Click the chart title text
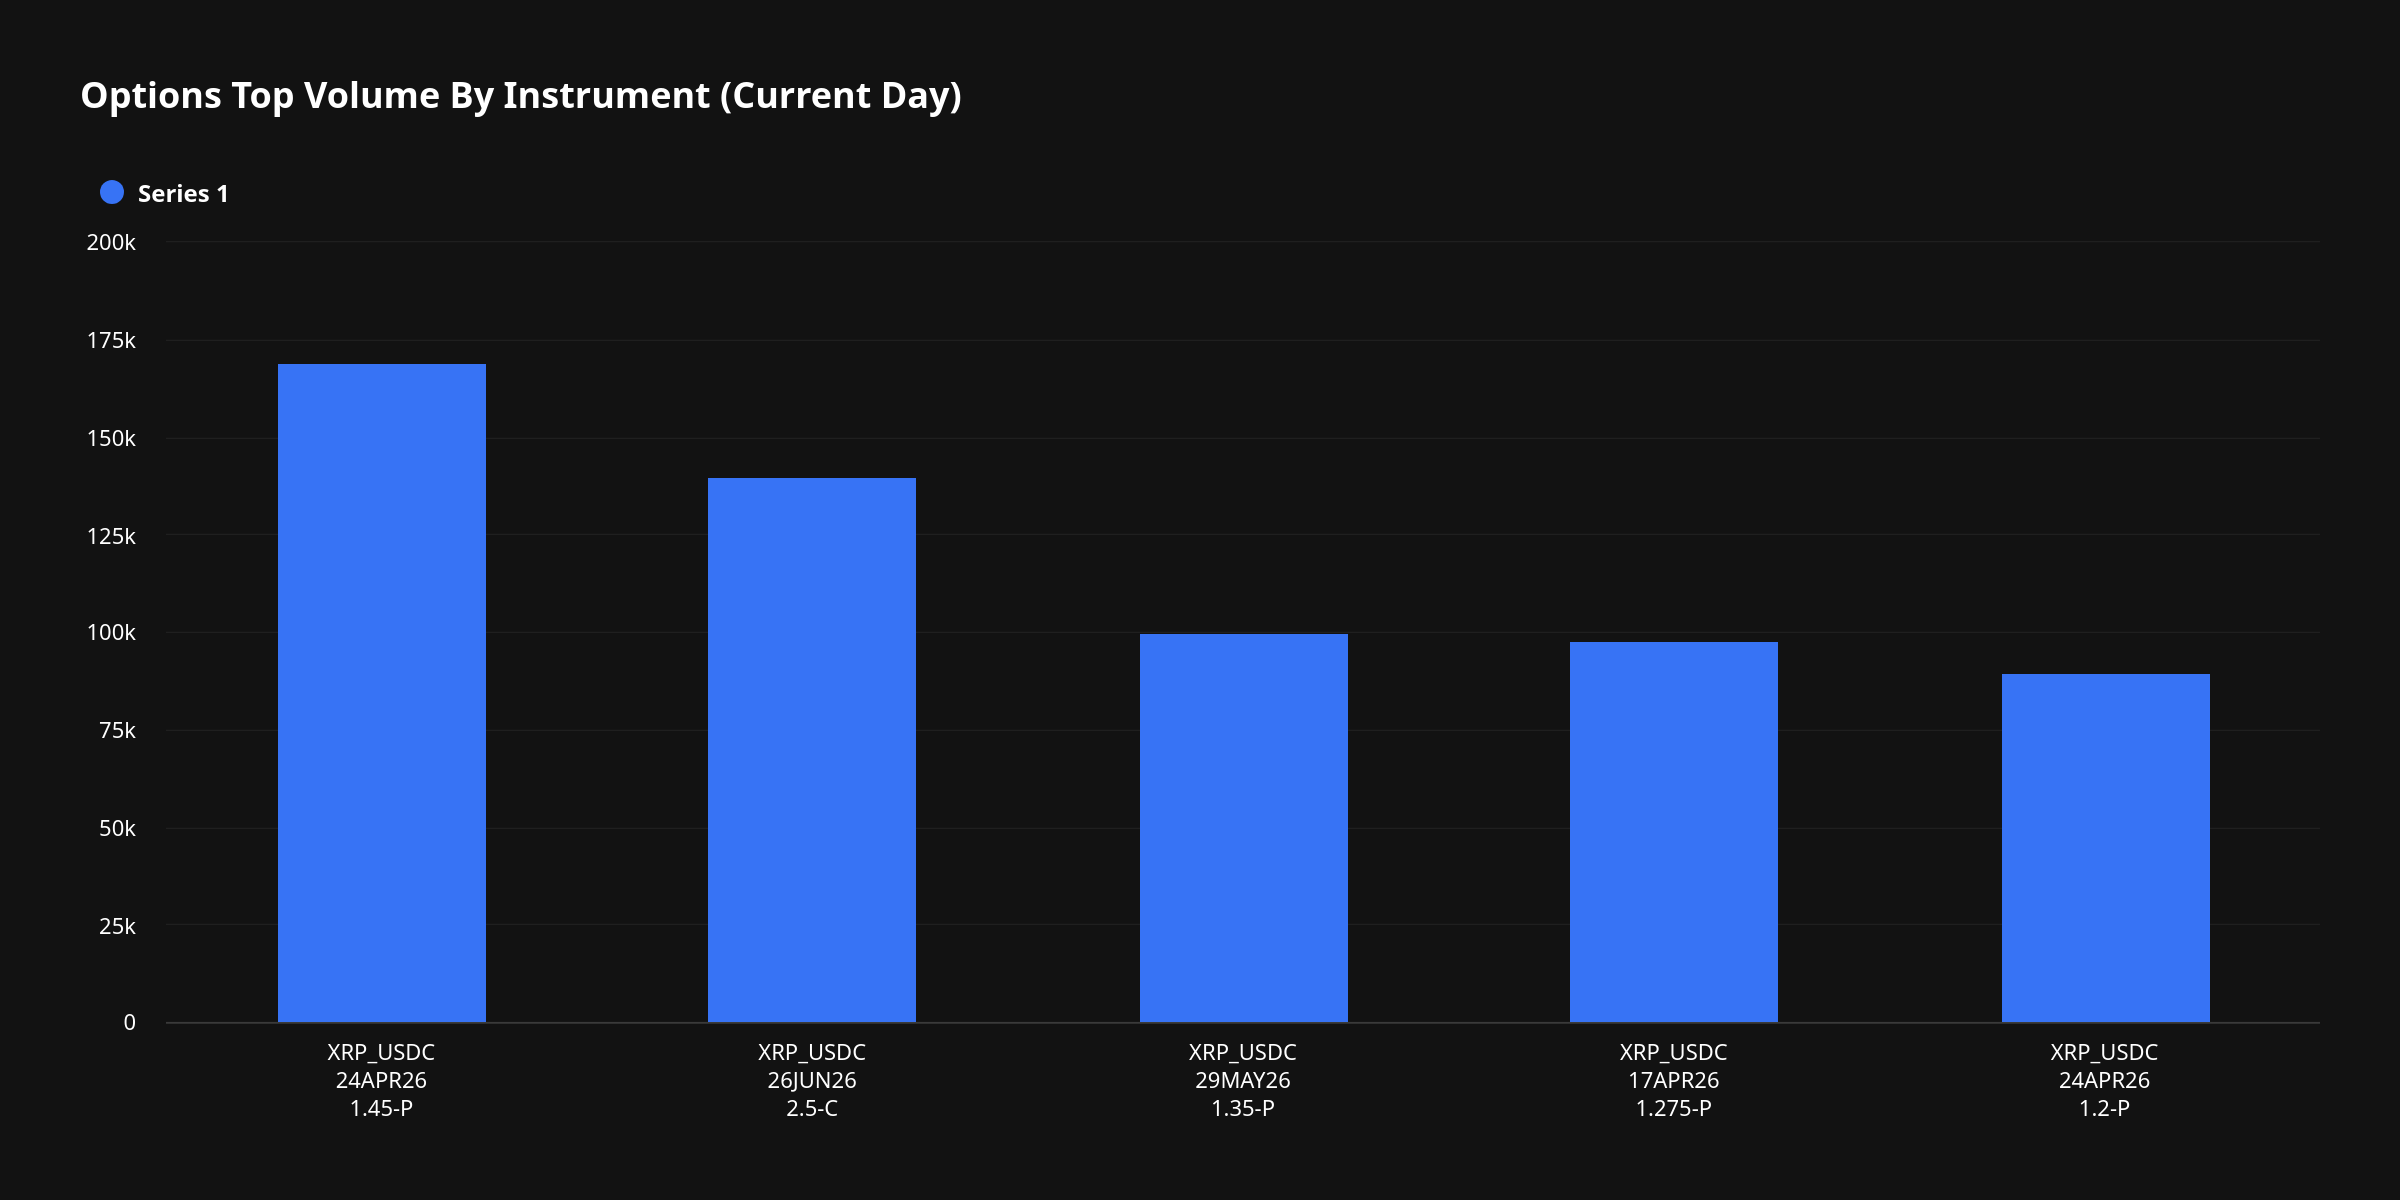This screenshot has height=1200, width=2400. coord(520,96)
